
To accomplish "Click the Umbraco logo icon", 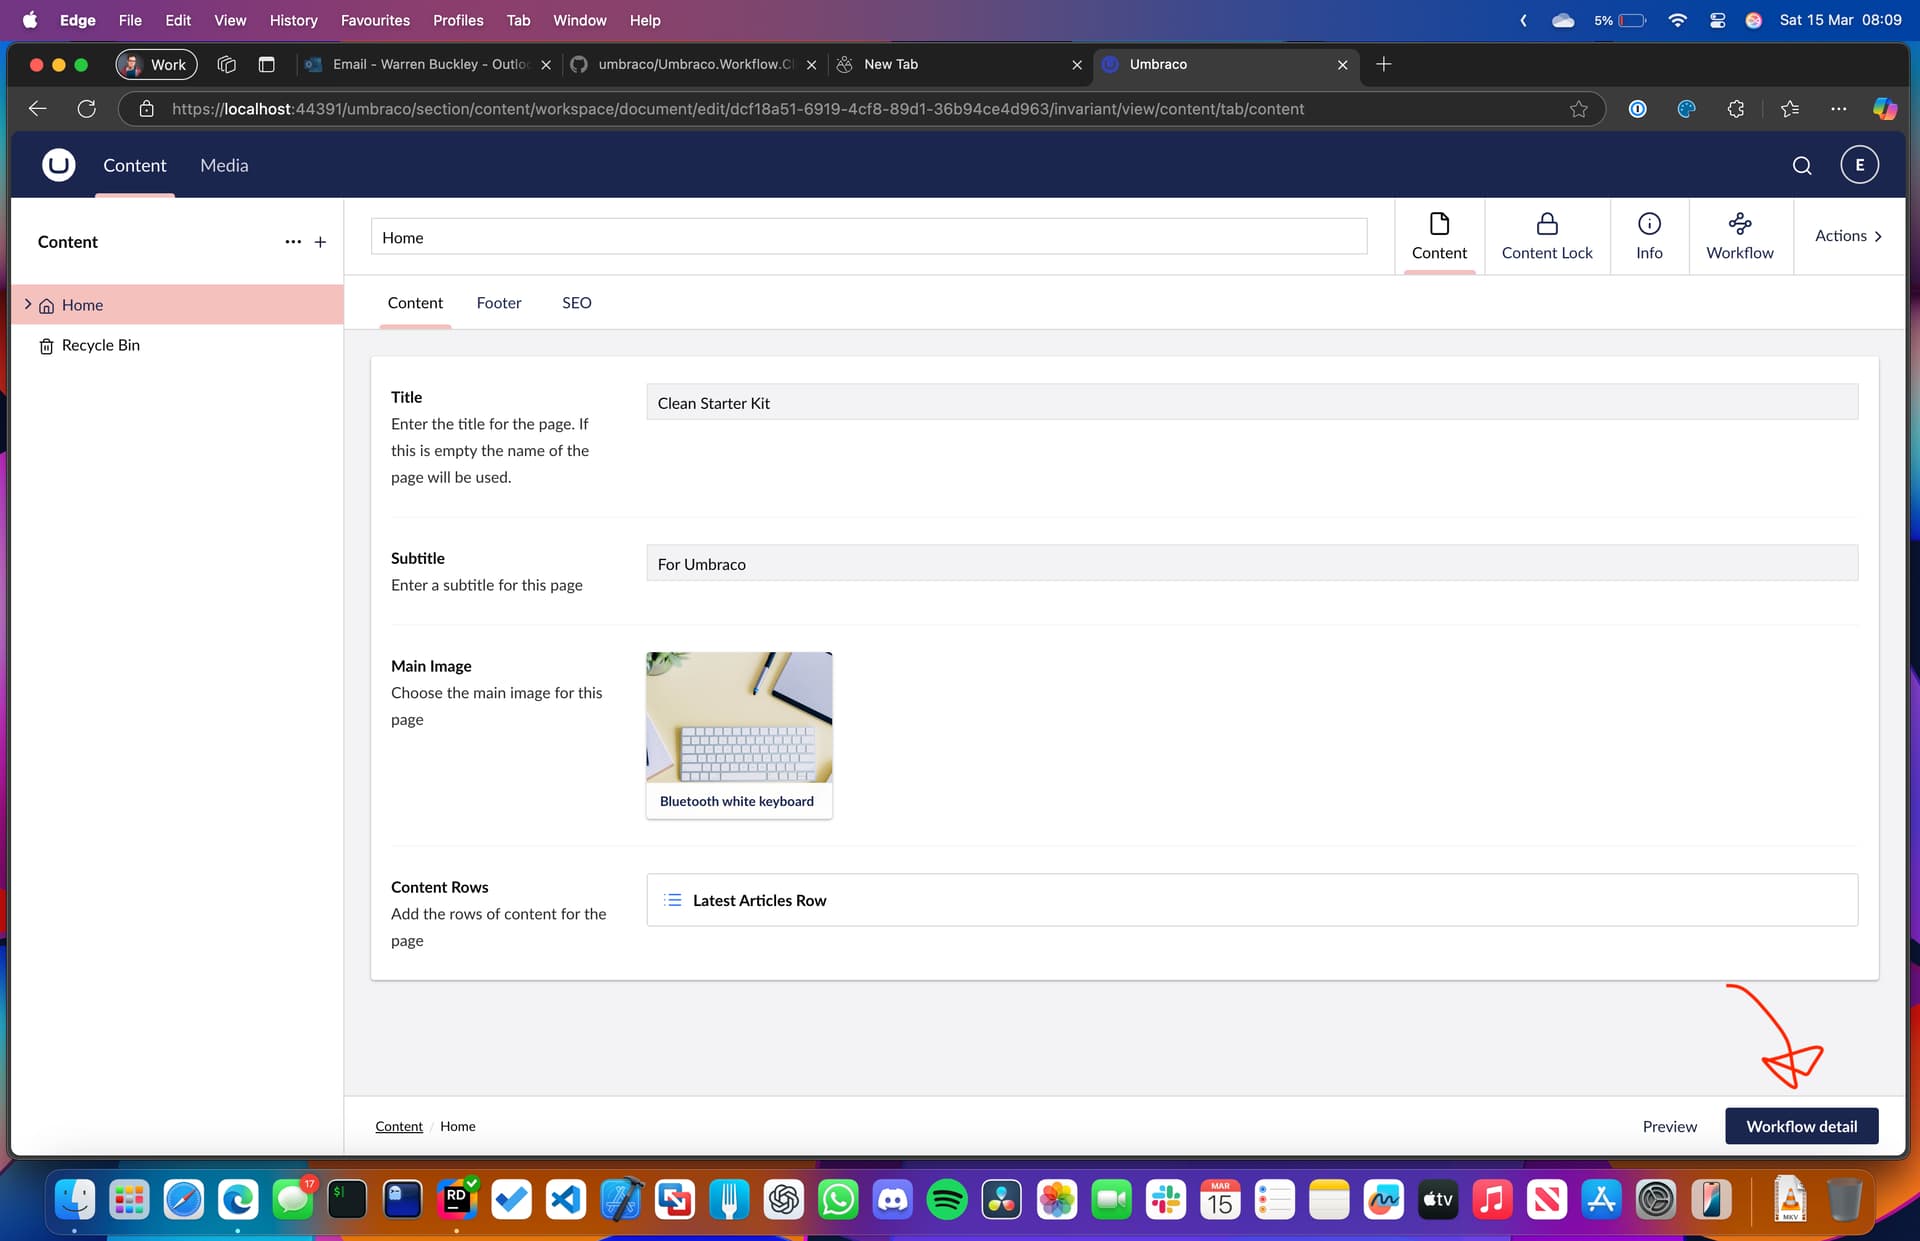I will tap(59, 165).
